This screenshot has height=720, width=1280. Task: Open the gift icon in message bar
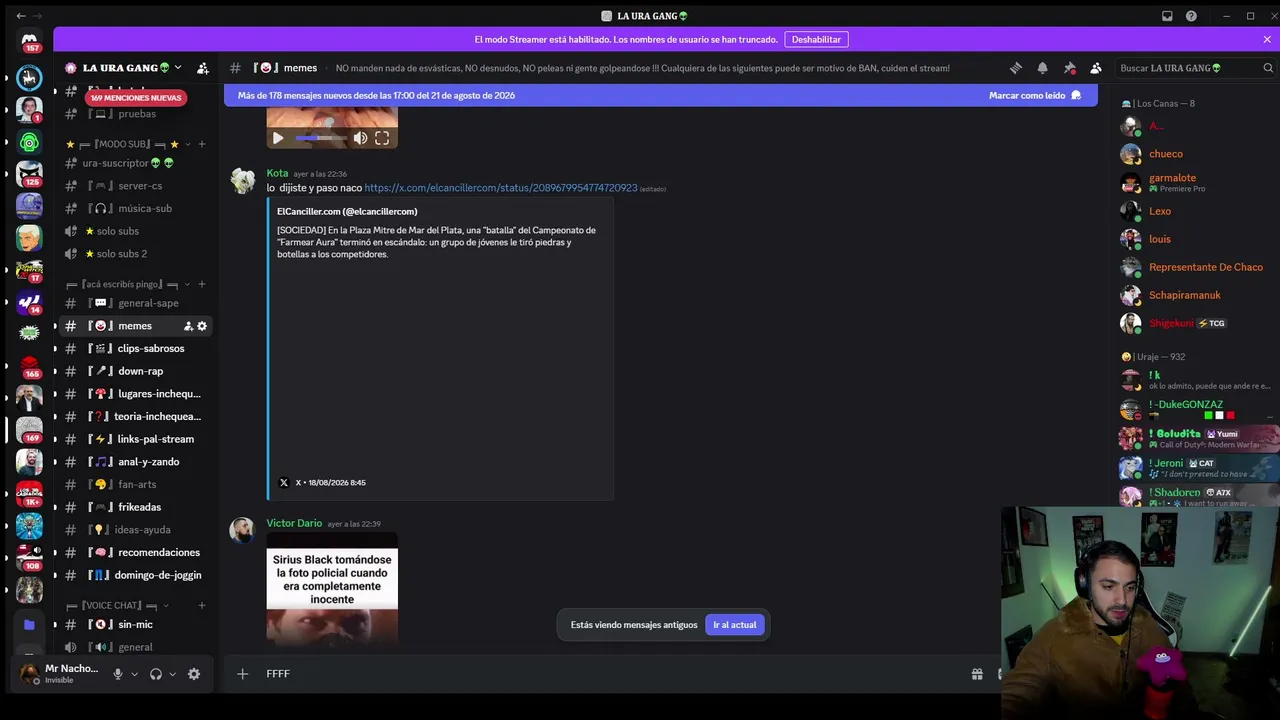click(977, 674)
